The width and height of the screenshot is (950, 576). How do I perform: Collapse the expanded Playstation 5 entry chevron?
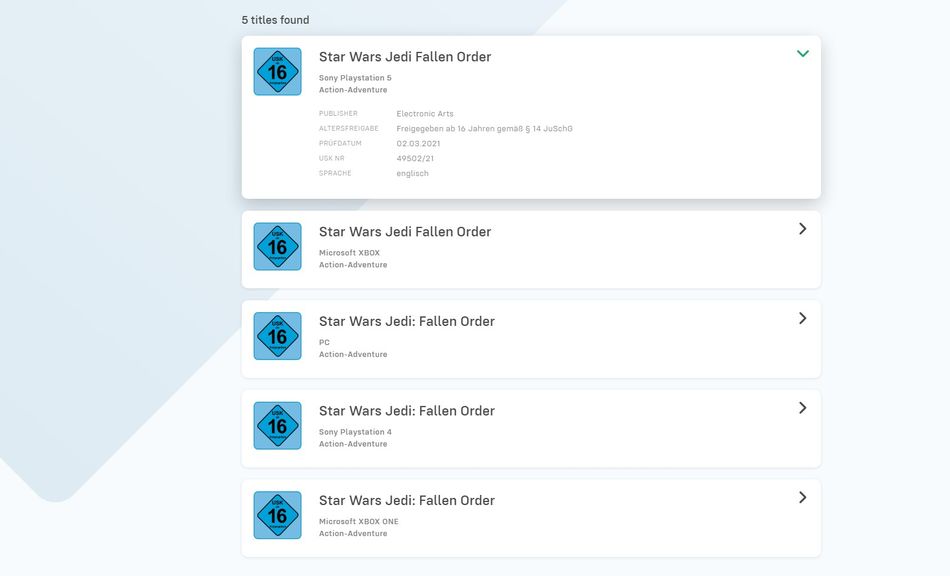[803, 53]
